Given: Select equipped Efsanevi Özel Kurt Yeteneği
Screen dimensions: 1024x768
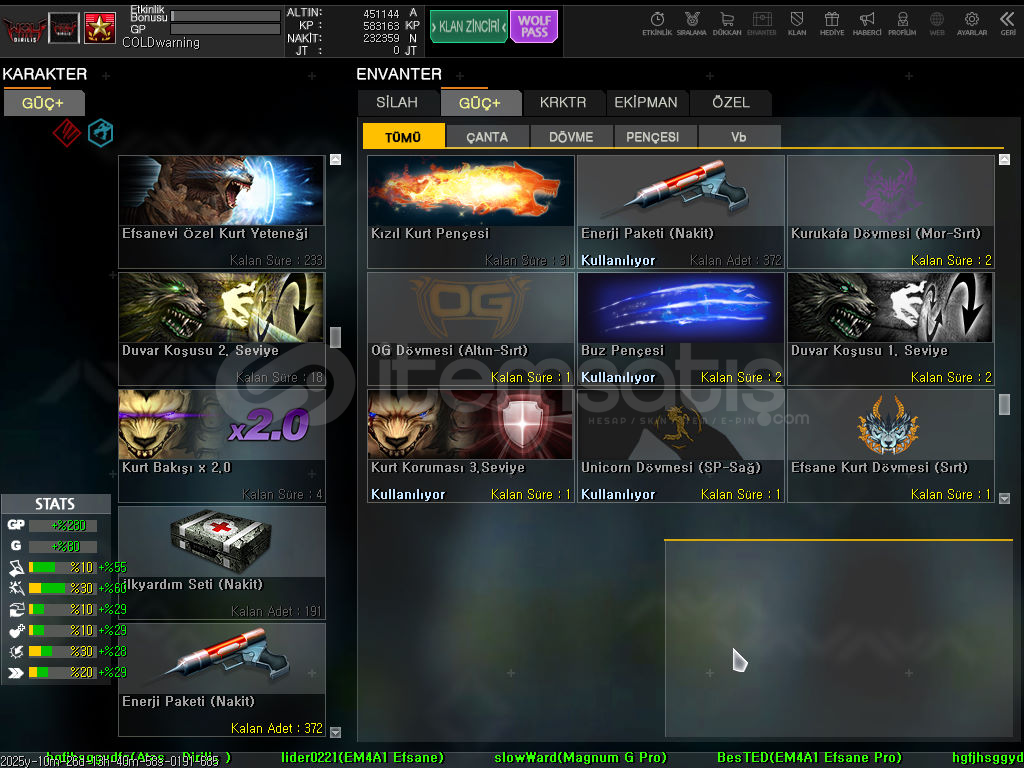Looking at the screenshot, I should (221, 212).
